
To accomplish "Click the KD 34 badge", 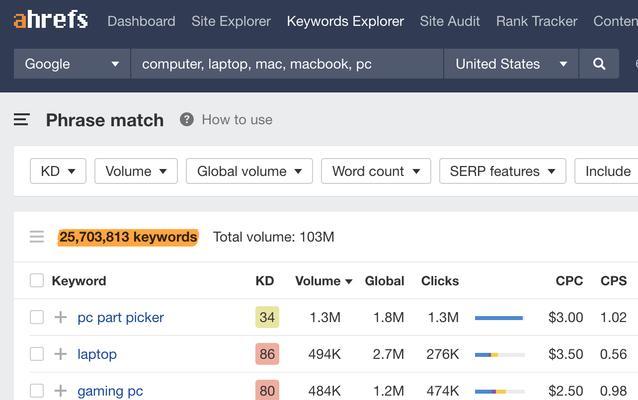I will click(x=267, y=317).
